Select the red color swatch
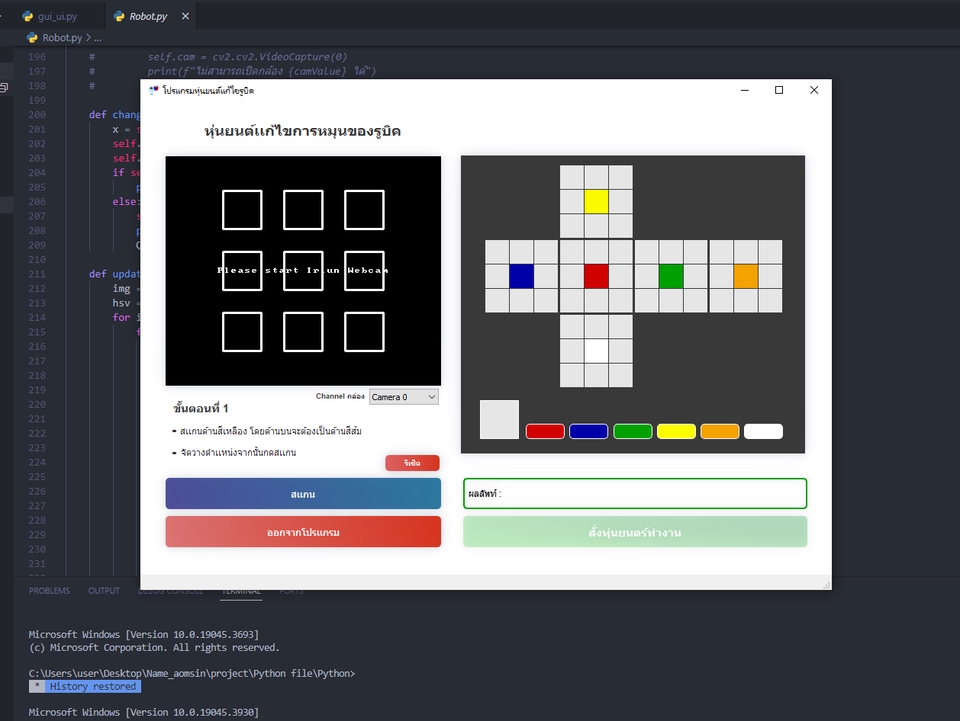 (x=545, y=430)
